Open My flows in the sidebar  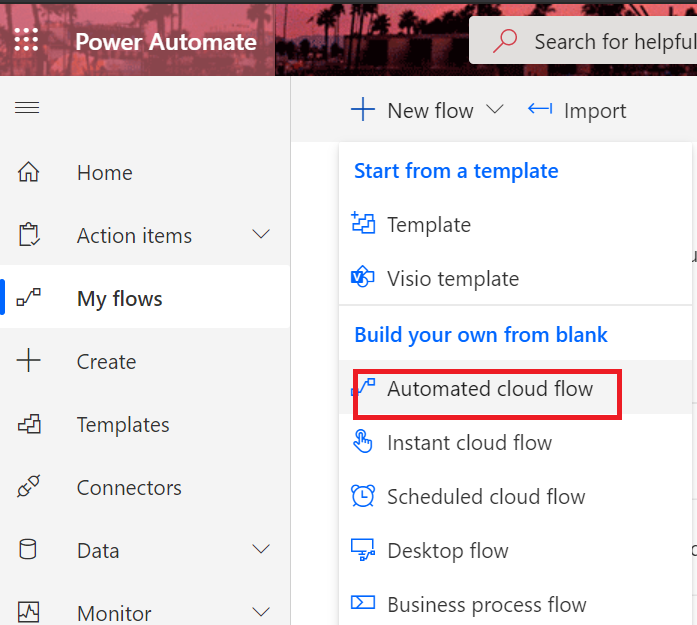[x=119, y=299]
